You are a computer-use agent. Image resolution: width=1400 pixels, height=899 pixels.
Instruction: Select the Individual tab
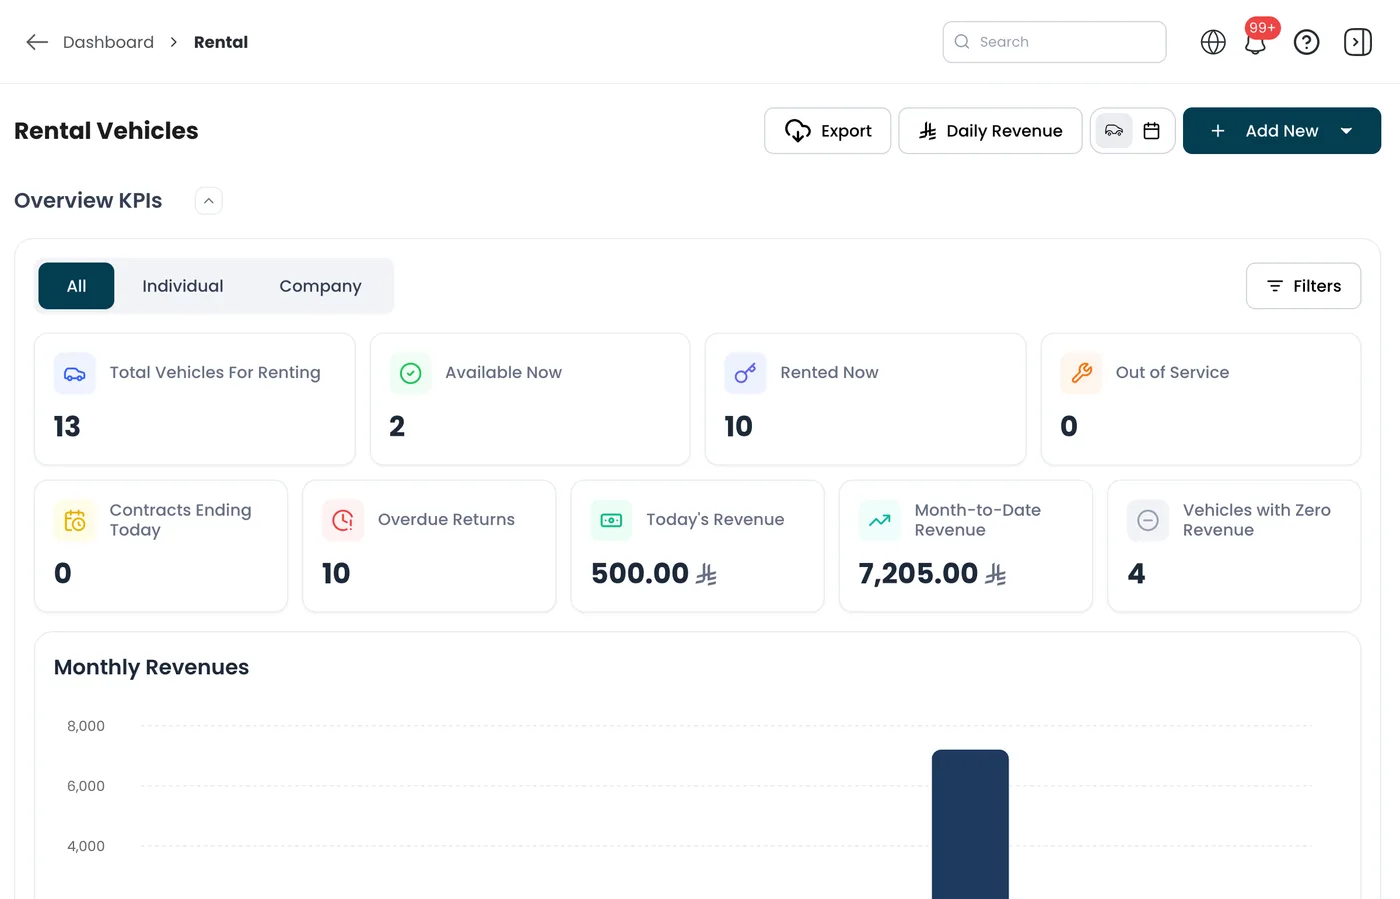(x=183, y=286)
